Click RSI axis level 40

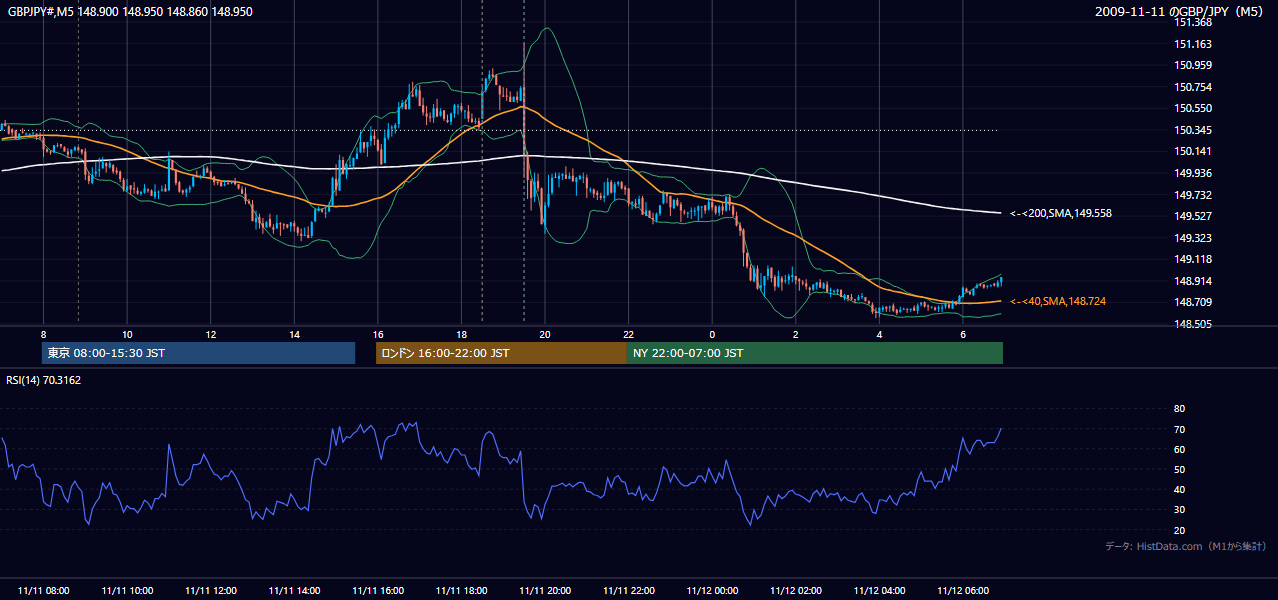pyautogui.click(x=1179, y=490)
